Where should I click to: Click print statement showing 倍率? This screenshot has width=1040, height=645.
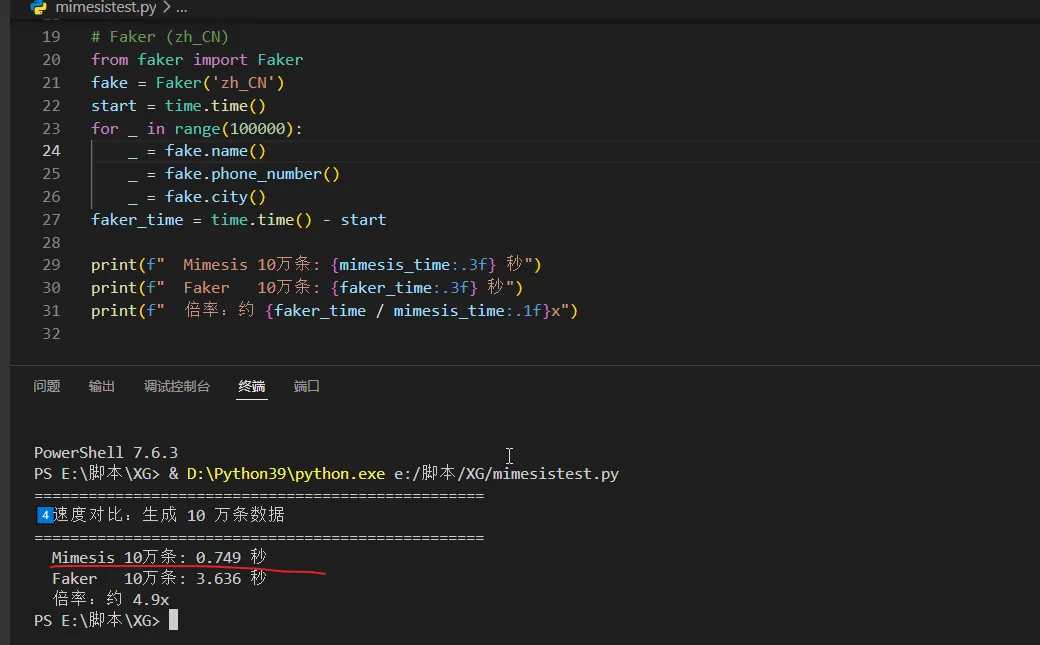click(334, 311)
